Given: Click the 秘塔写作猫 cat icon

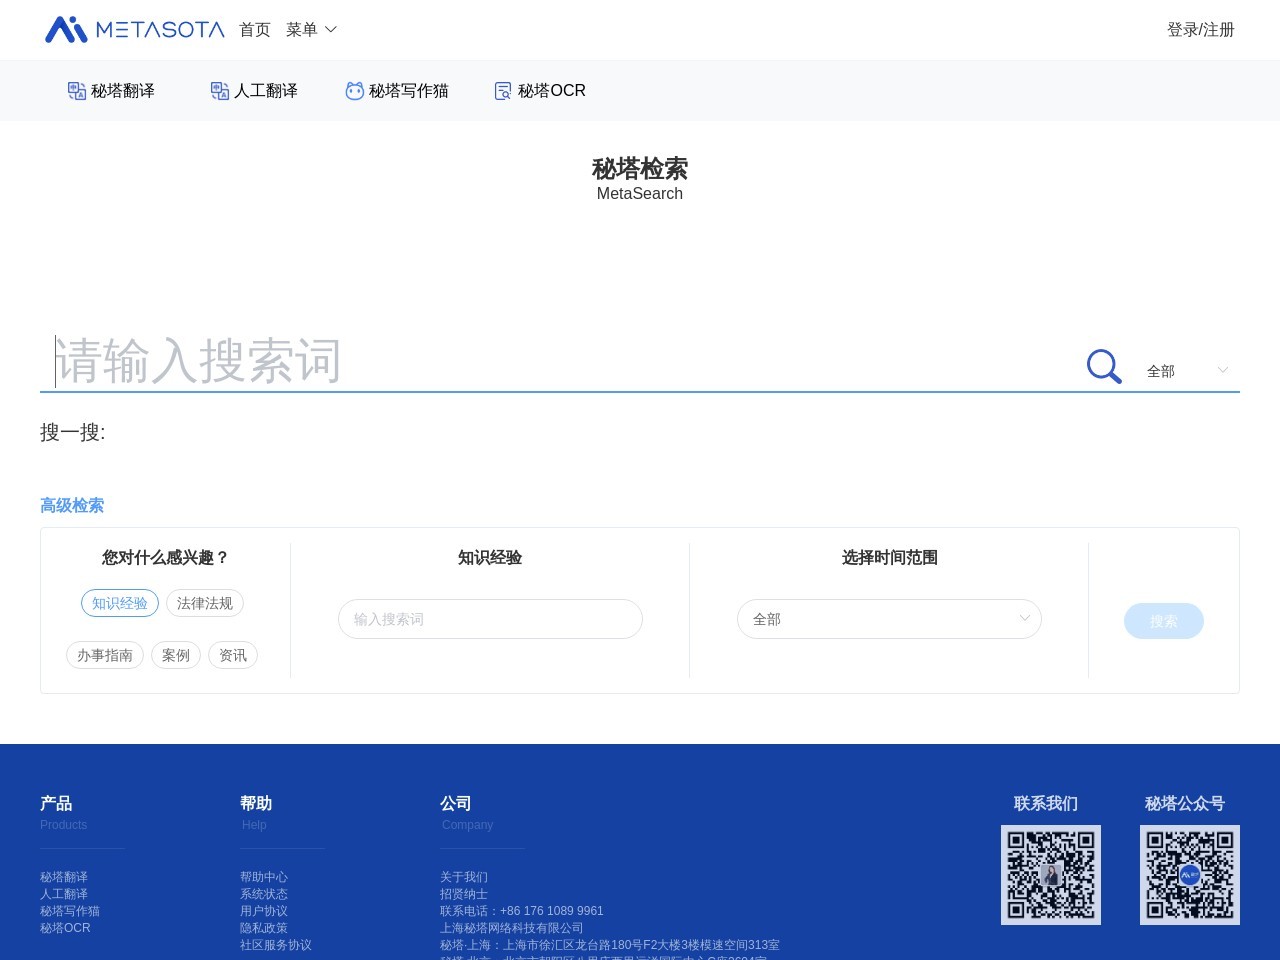Looking at the screenshot, I should point(354,91).
